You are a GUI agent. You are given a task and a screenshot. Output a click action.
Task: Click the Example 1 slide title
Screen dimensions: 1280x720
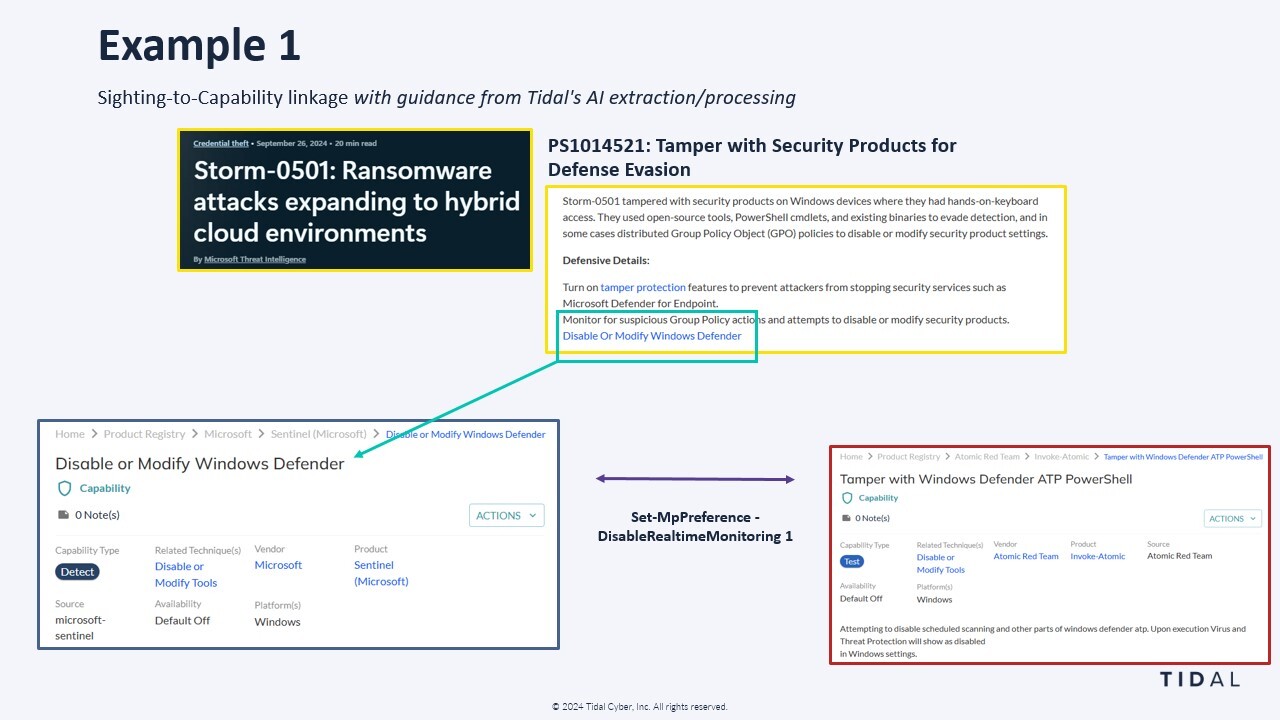click(x=199, y=46)
